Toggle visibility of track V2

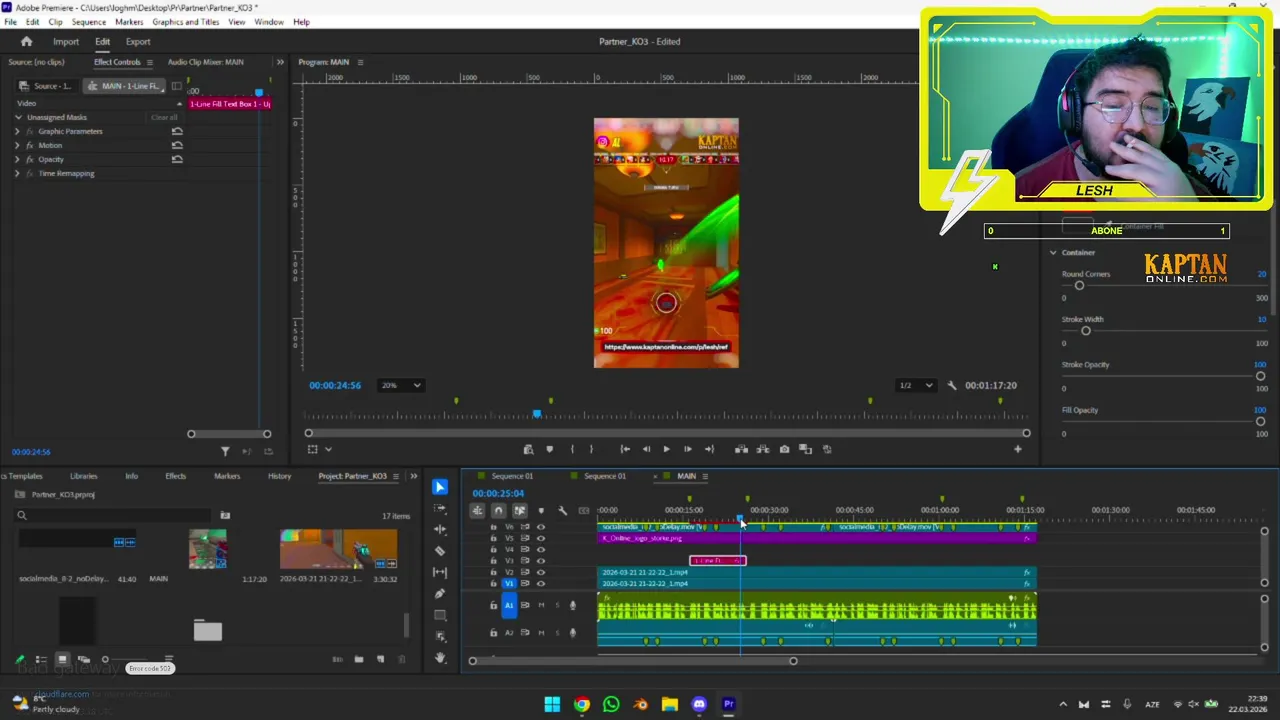[x=541, y=572]
